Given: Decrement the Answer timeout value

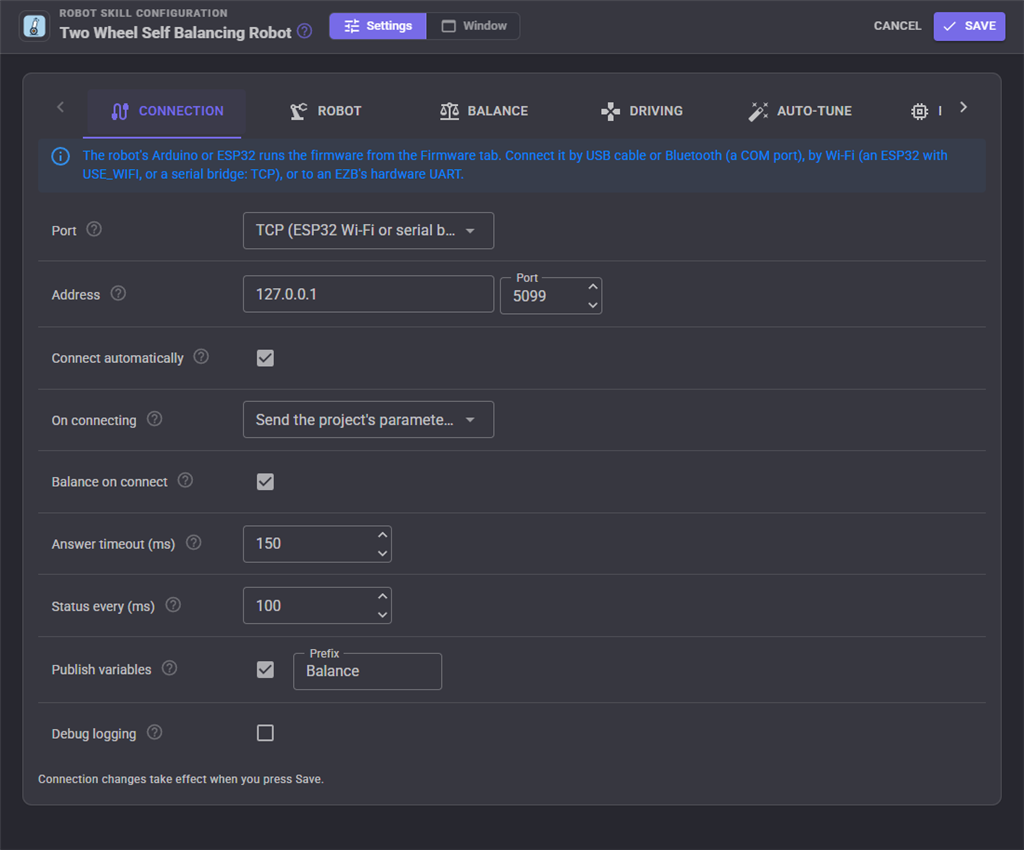Looking at the screenshot, I should [x=383, y=553].
